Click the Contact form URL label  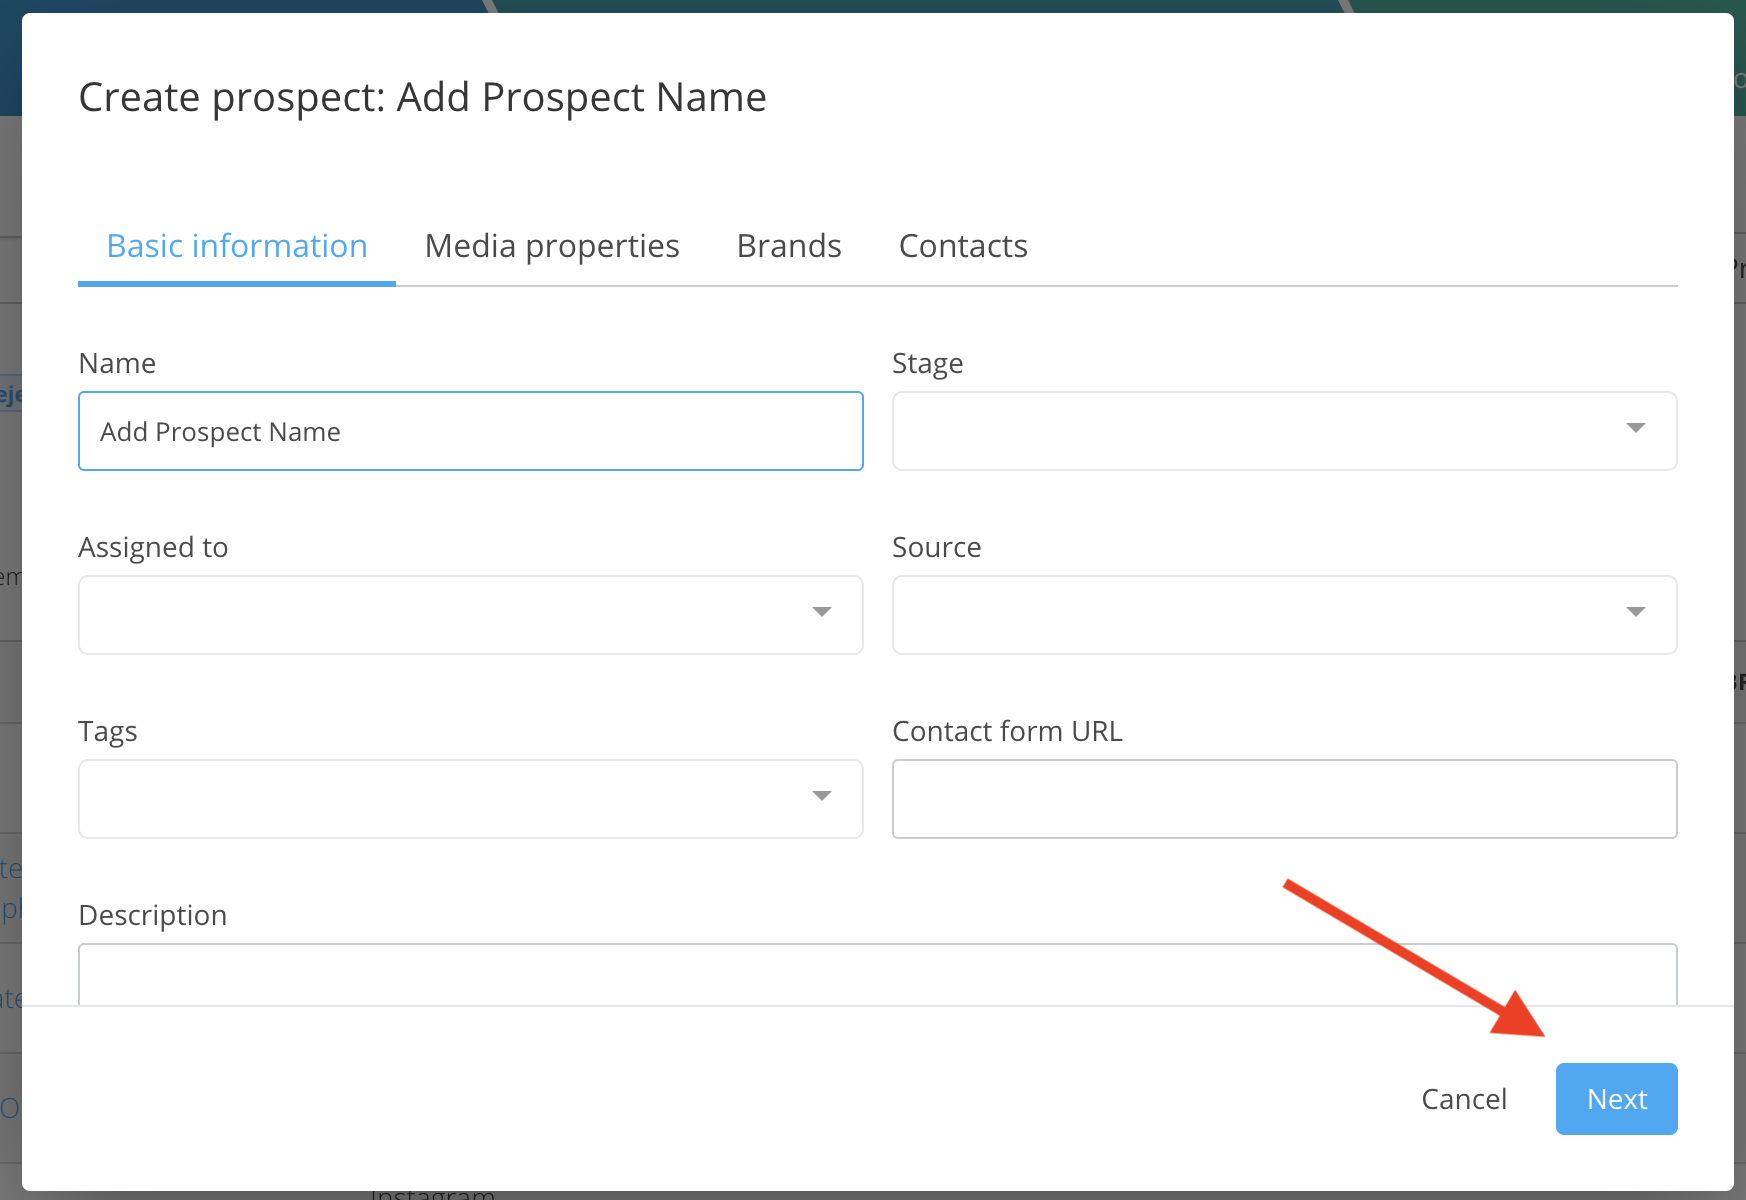[x=1007, y=732]
